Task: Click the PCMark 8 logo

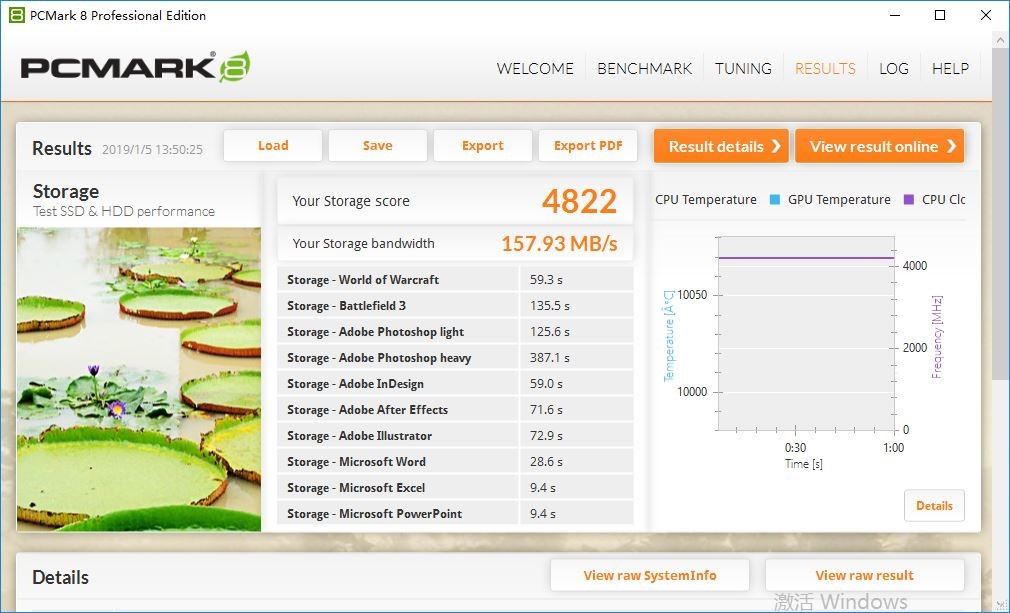Action: click(x=135, y=67)
